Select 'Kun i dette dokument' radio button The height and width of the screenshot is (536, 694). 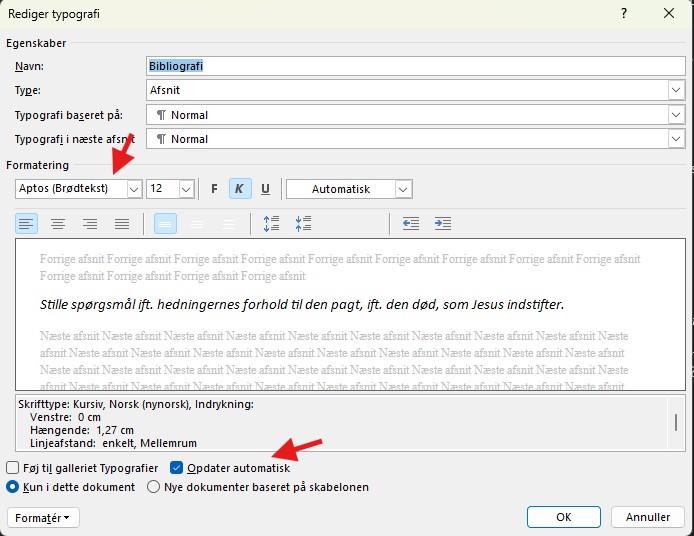[13, 488]
